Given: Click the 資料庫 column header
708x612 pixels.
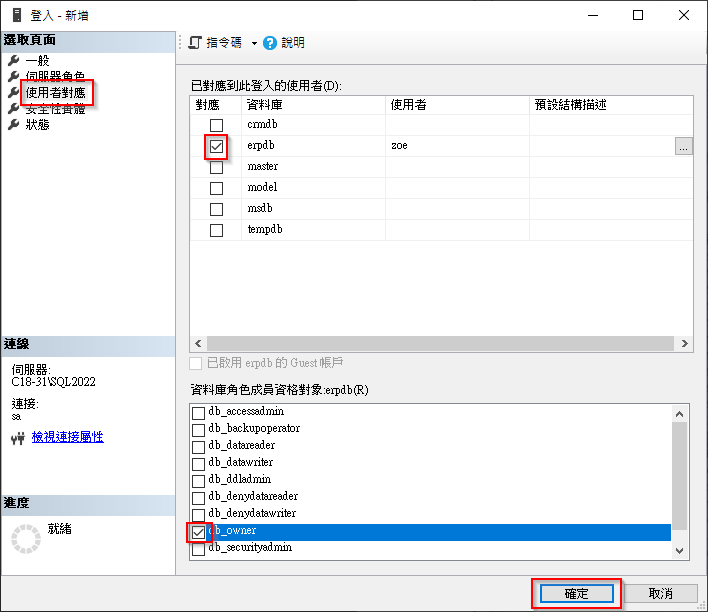Looking at the screenshot, I should tap(313, 105).
